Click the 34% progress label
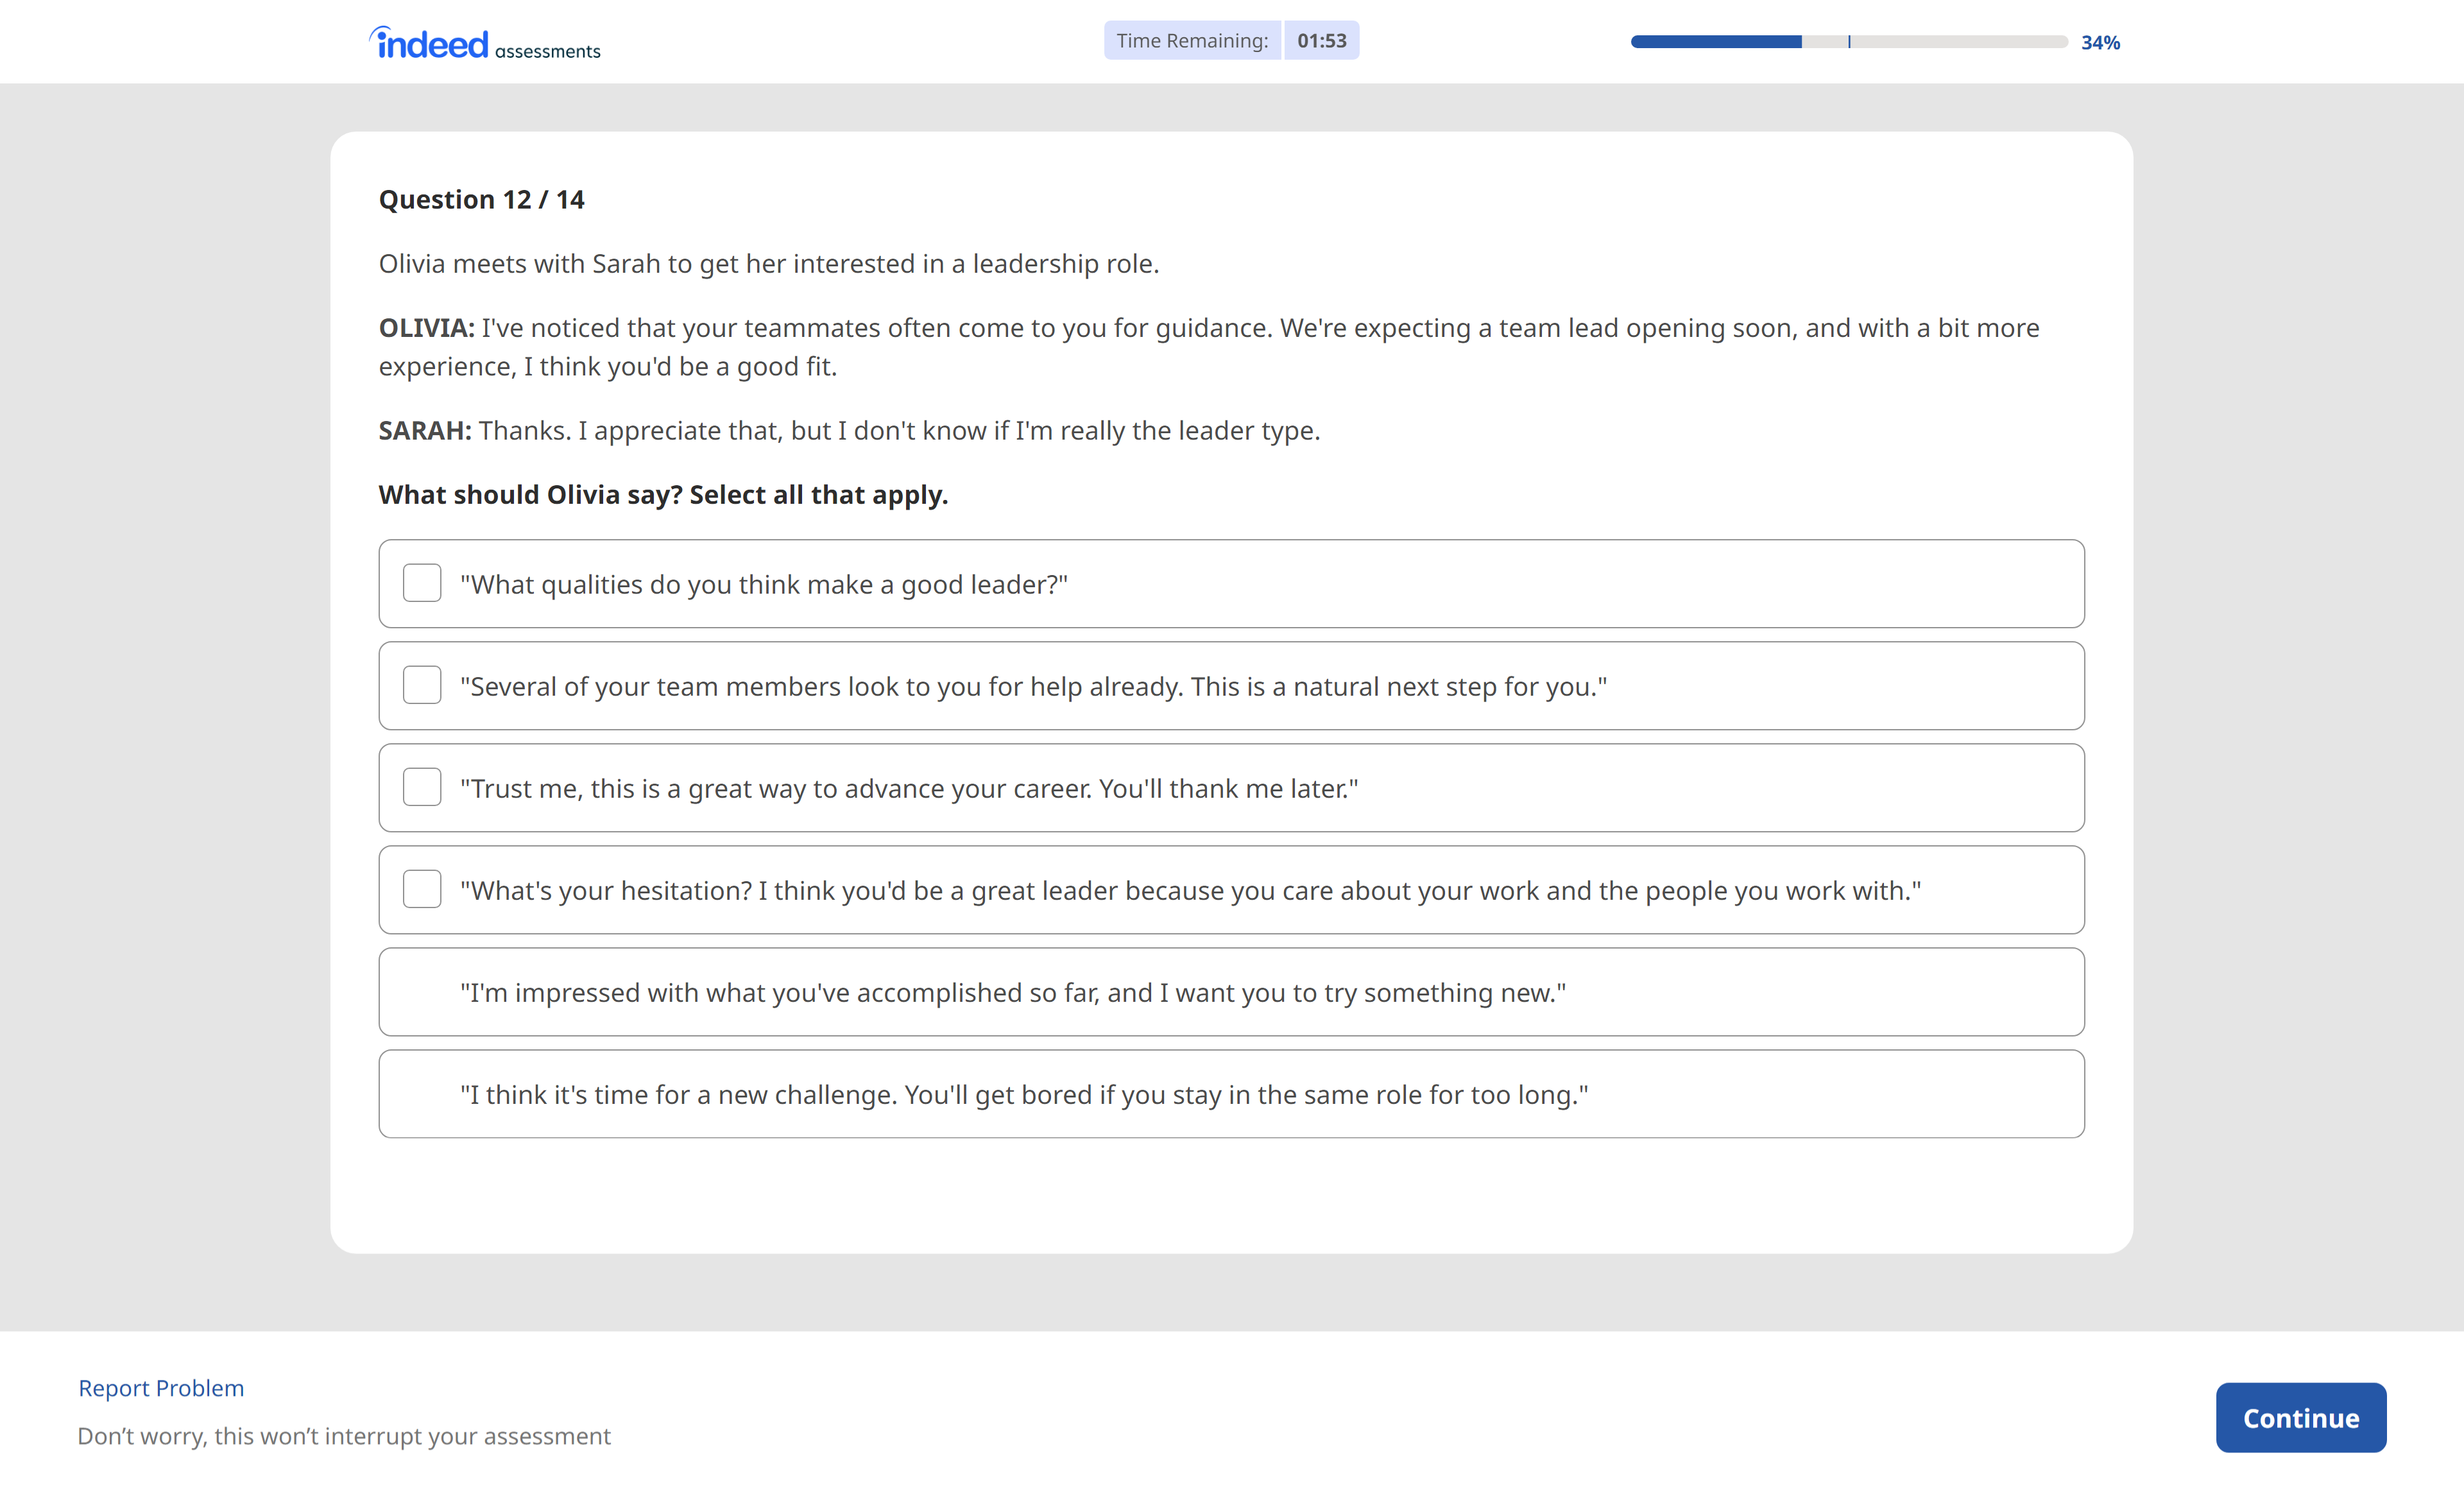2464x1505 pixels. pos(2100,42)
